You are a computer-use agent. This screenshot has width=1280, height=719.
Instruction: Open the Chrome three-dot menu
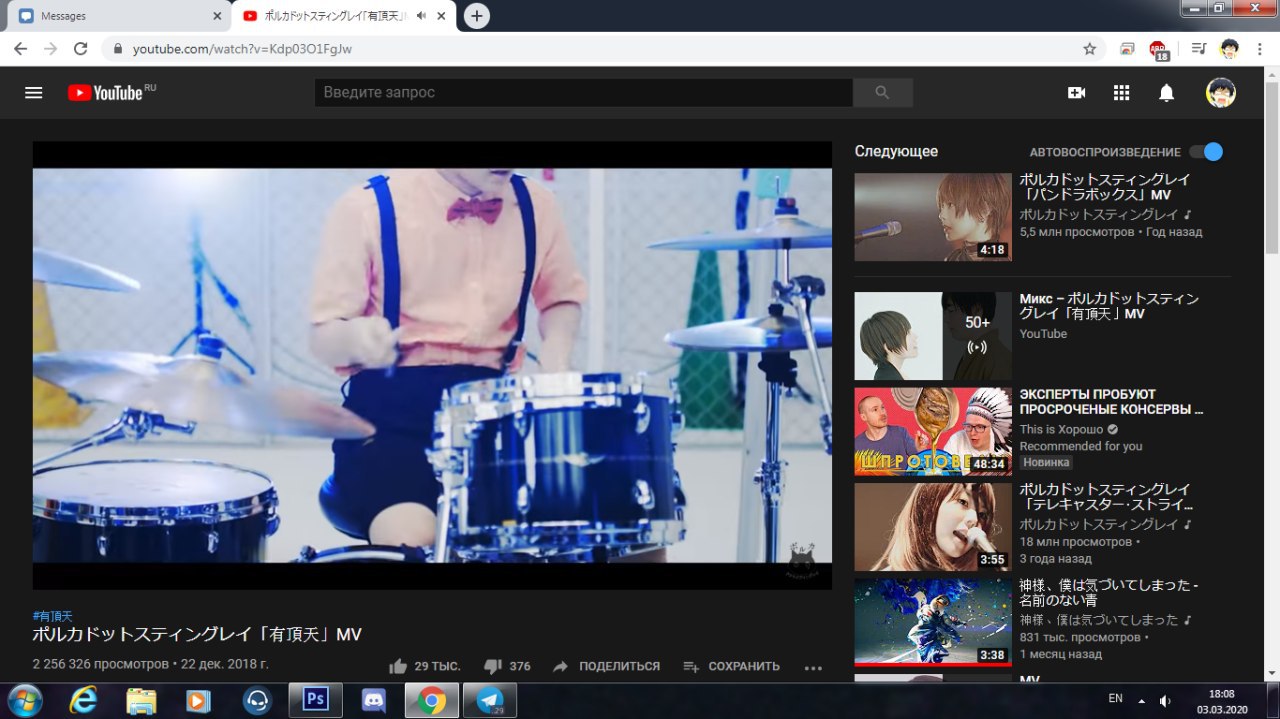pyautogui.click(x=1260, y=49)
